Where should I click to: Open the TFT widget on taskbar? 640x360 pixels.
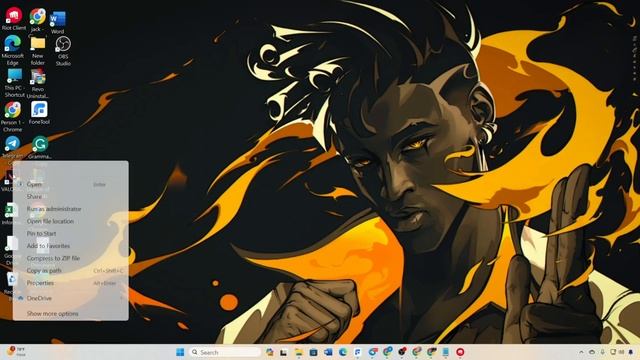(x=16, y=351)
